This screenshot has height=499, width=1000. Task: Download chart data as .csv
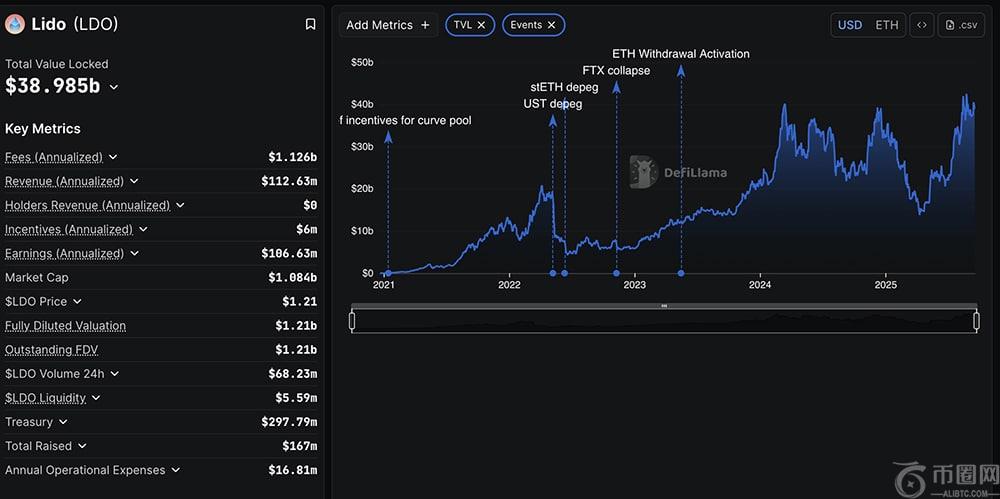[961, 25]
